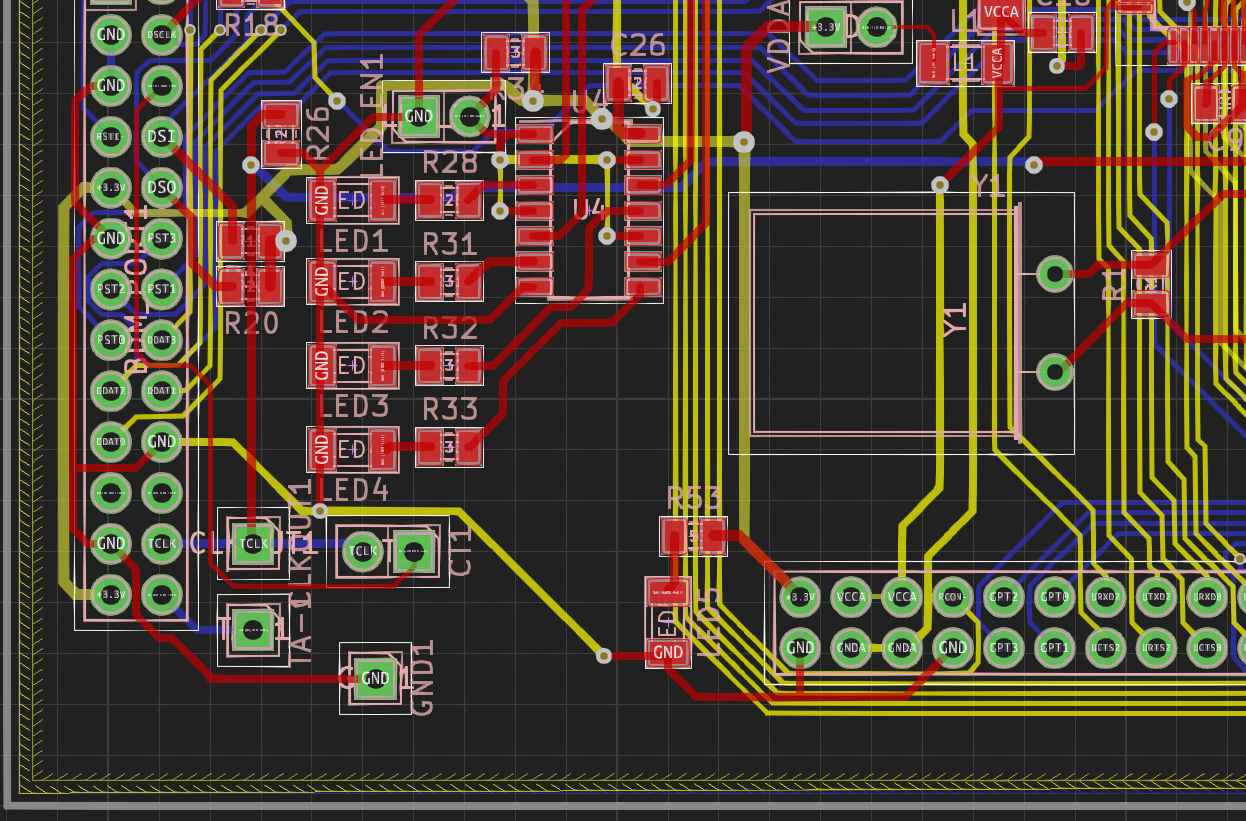The image size is (1246, 821).
Task: Select the lower round pad of crystal Y1
Action: point(1055,371)
